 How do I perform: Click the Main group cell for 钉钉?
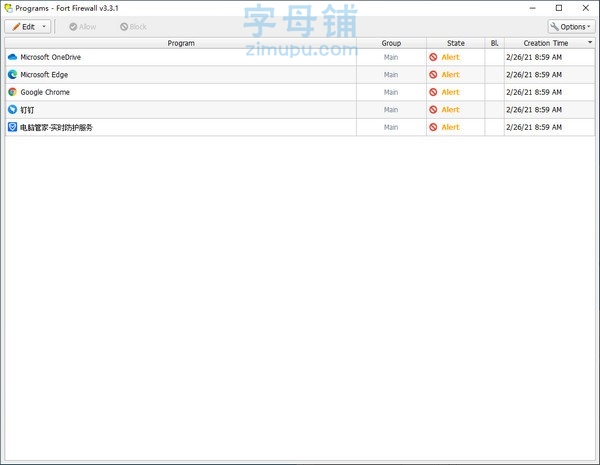[x=391, y=110]
